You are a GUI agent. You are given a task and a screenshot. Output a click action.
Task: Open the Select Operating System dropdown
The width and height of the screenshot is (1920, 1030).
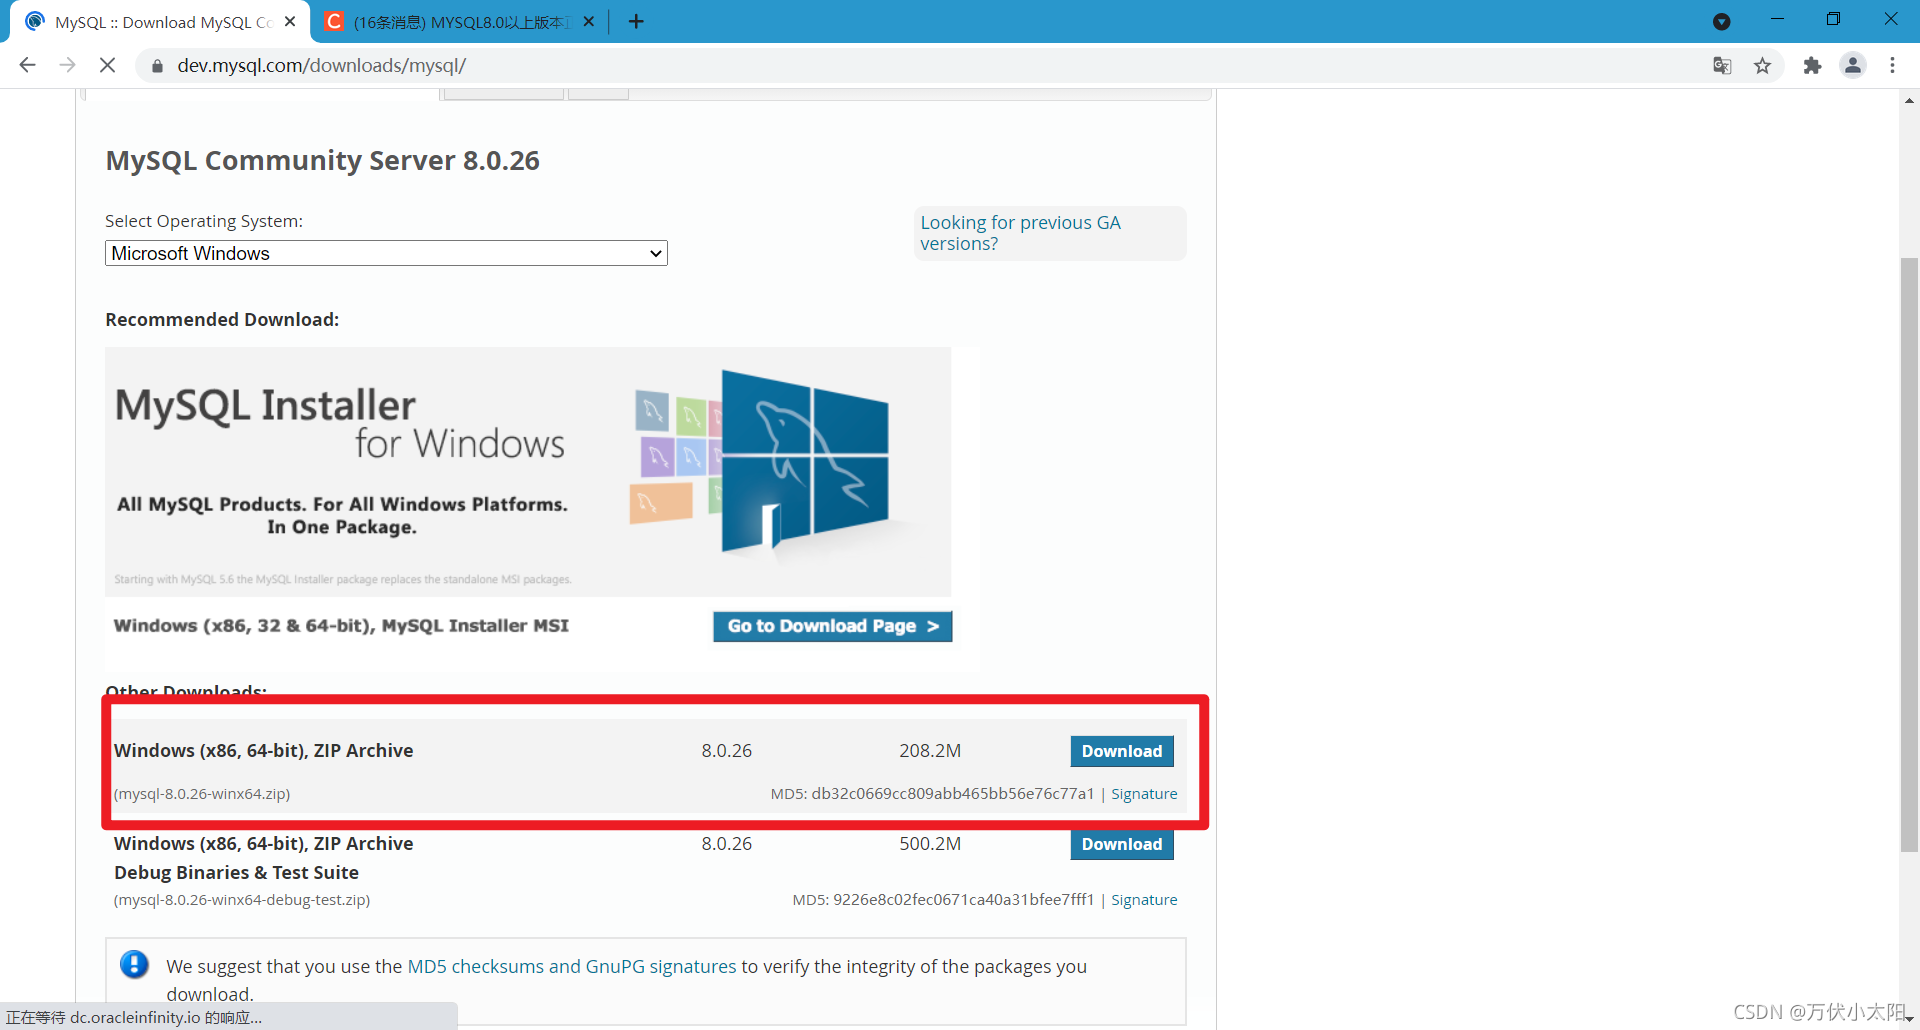point(386,253)
